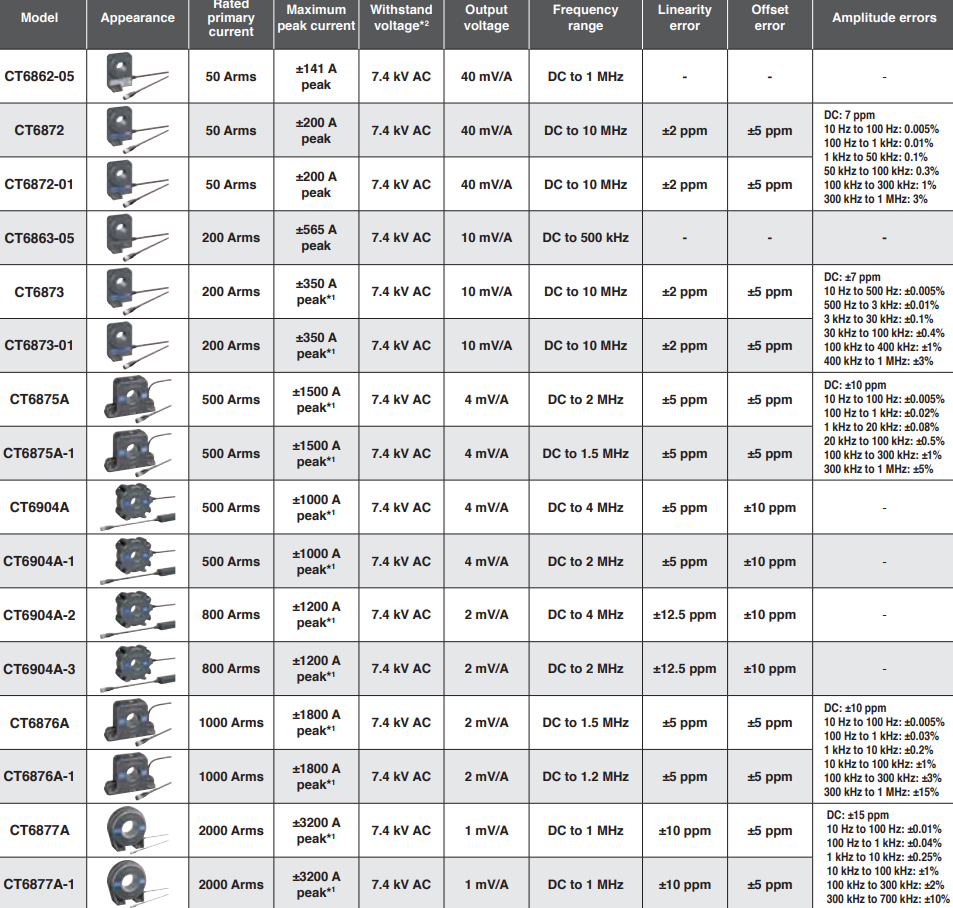This screenshot has height=908, width=953.
Task: Select the CT6872 model cell
Action: tap(43, 130)
